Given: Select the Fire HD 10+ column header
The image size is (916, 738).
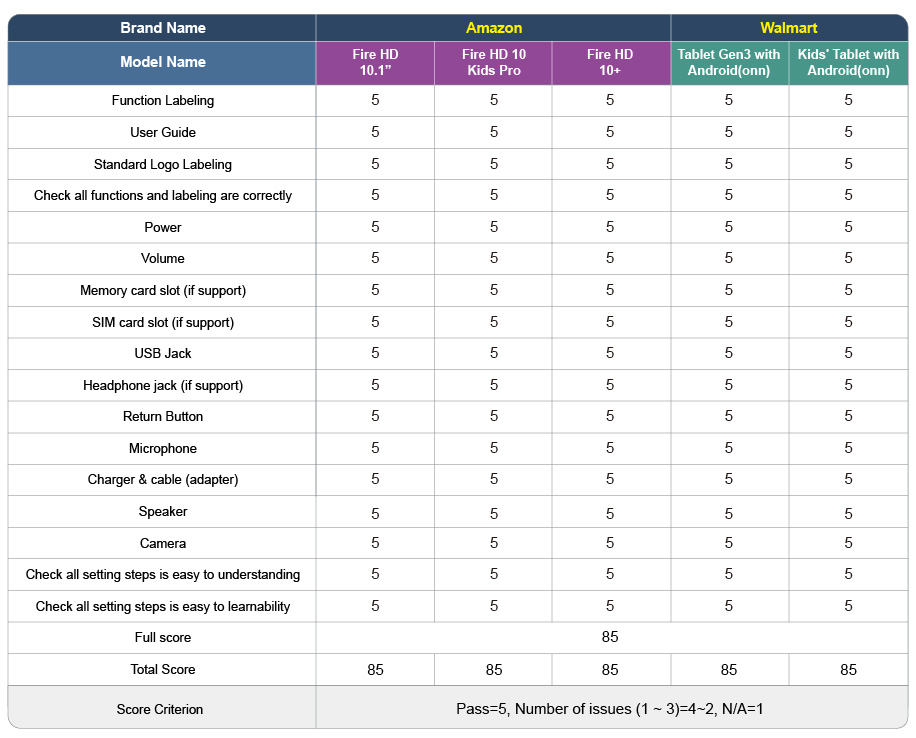Looking at the screenshot, I should click(610, 63).
